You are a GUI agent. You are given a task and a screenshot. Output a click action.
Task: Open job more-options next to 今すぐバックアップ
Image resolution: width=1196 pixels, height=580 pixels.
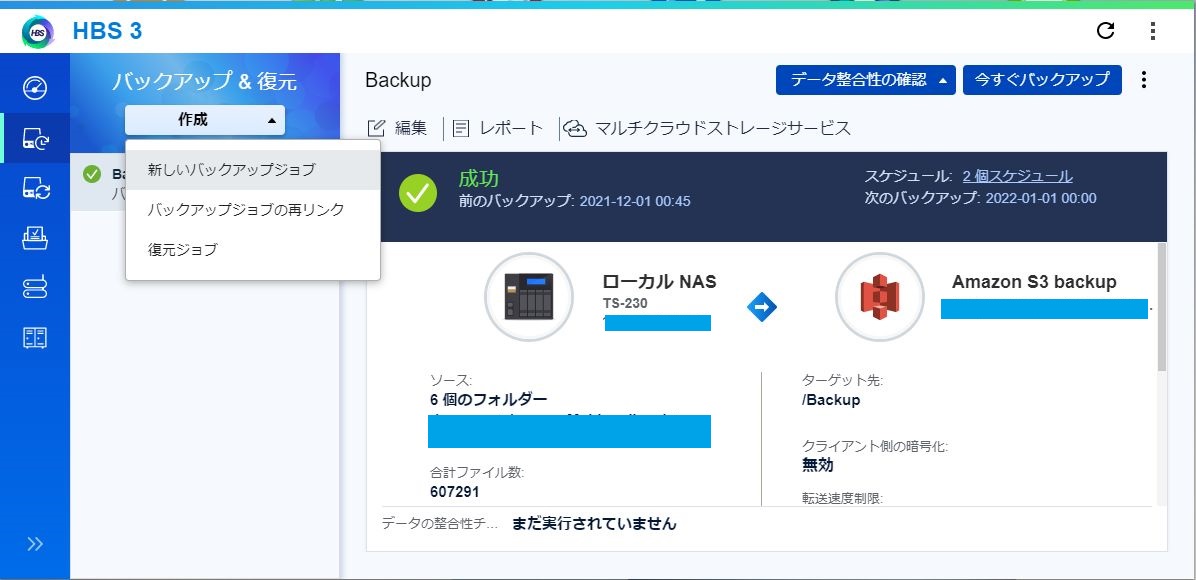[1143, 79]
